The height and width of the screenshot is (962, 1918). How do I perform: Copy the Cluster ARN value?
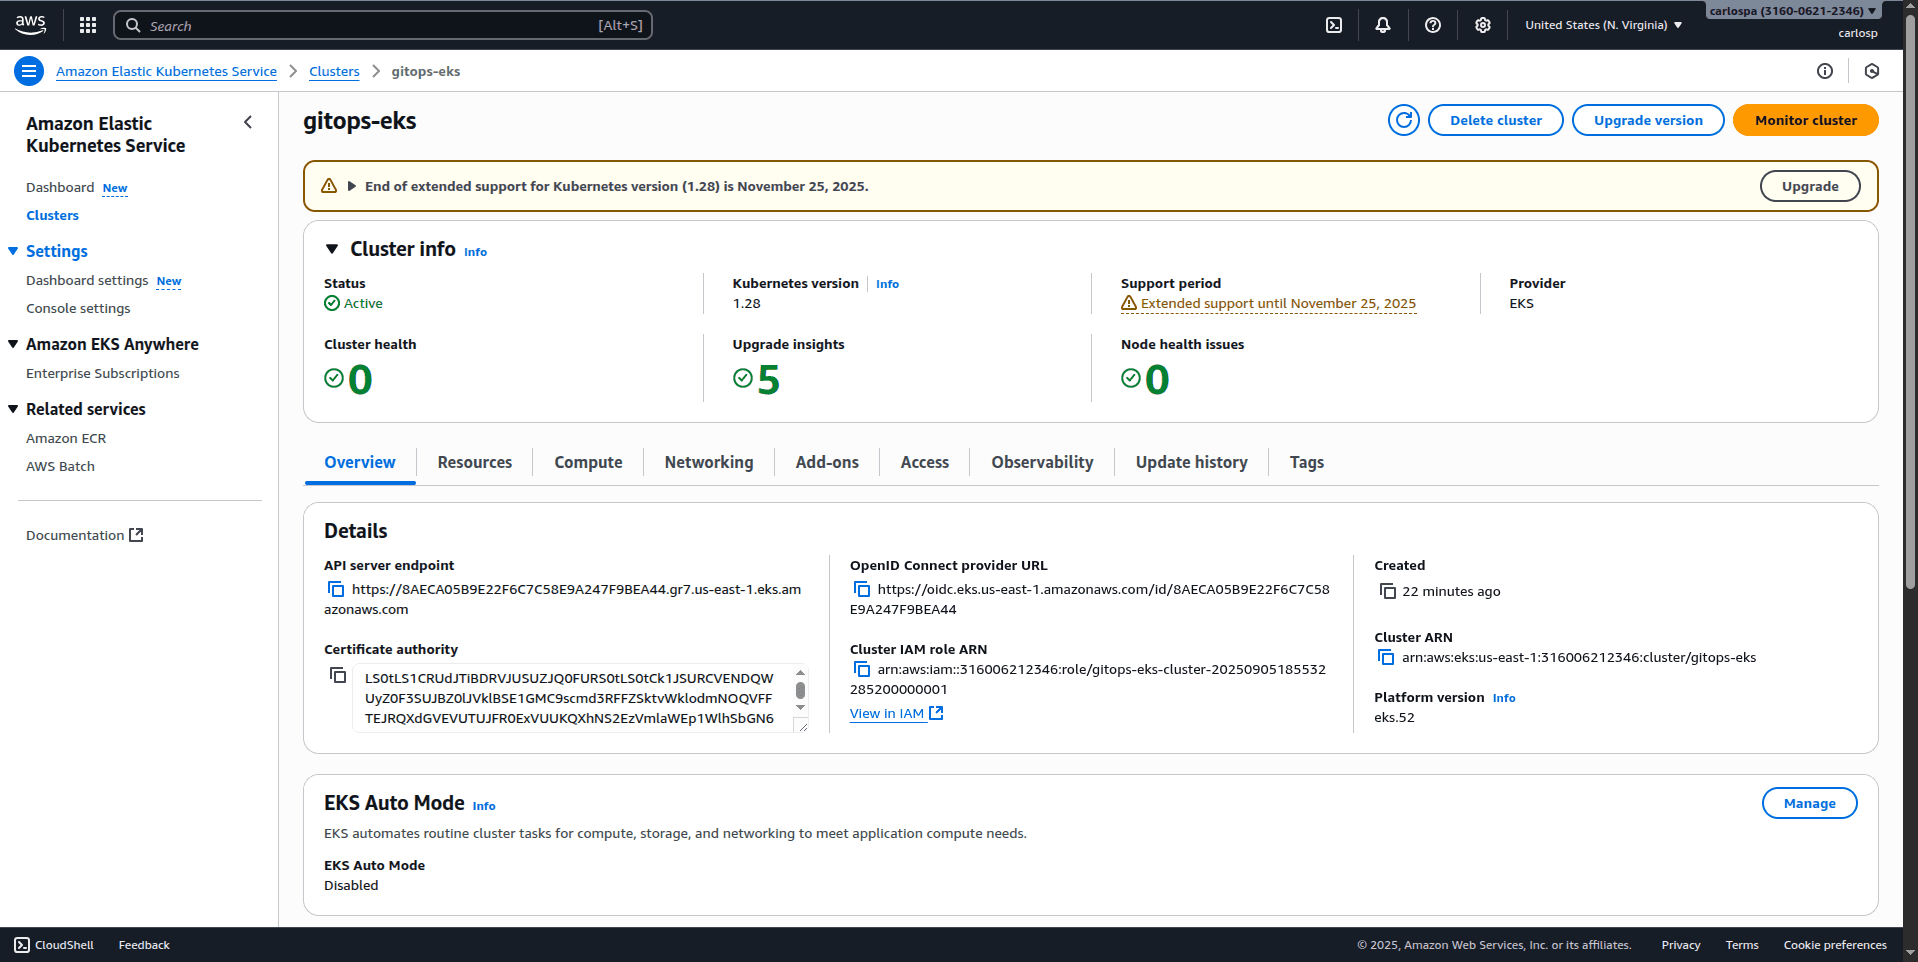[x=1386, y=658]
